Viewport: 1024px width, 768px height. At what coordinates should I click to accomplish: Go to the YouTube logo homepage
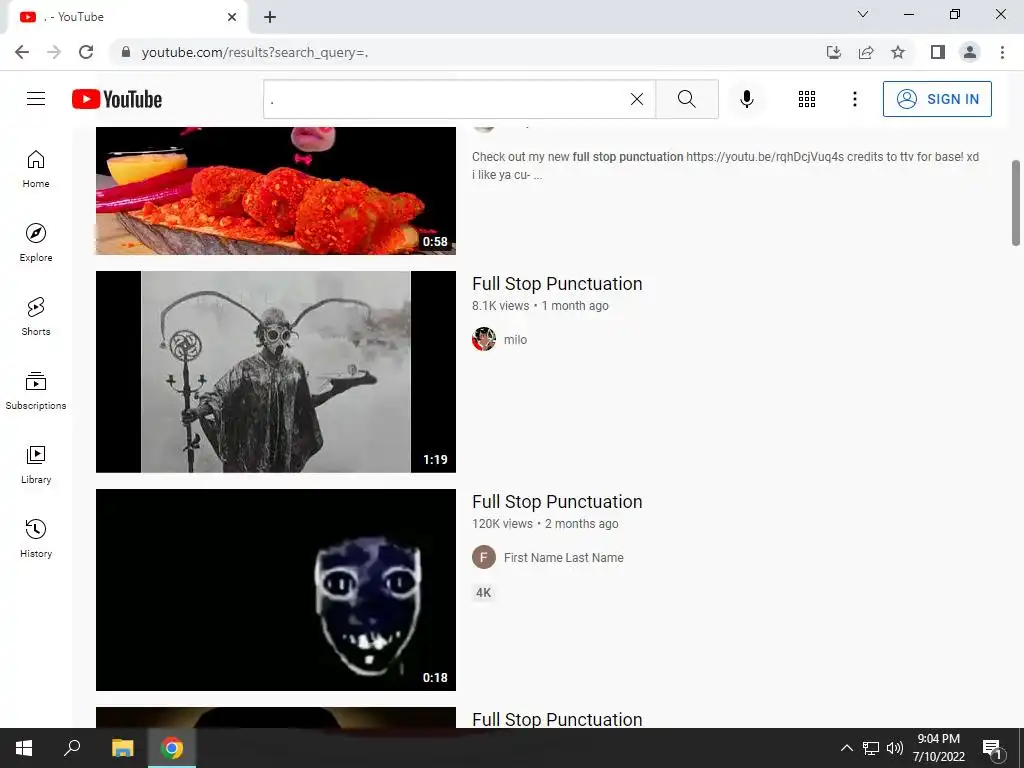tap(117, 99)
